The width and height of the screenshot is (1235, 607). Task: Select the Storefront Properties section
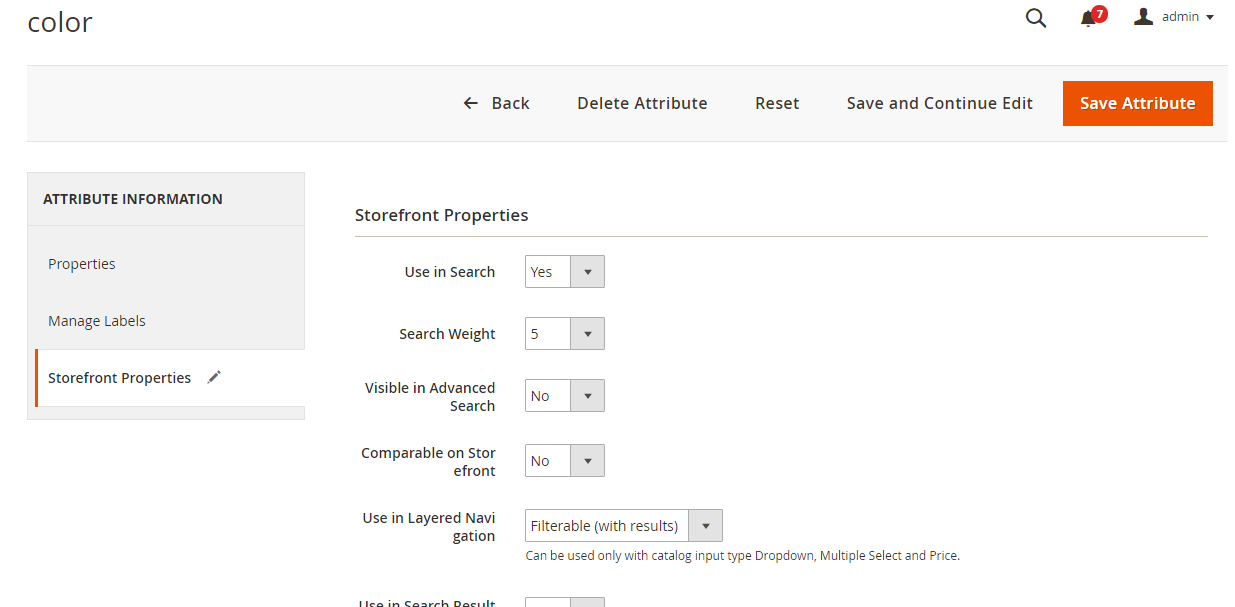click(119, 377)
